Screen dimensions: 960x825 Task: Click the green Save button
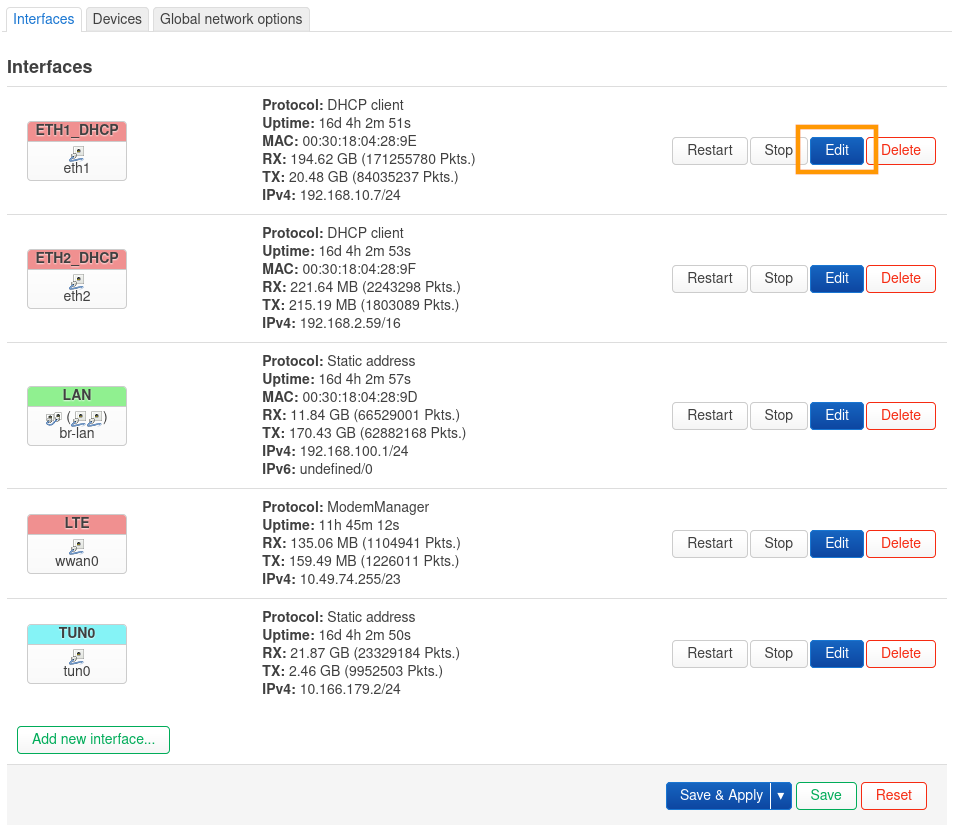point(826,796)
